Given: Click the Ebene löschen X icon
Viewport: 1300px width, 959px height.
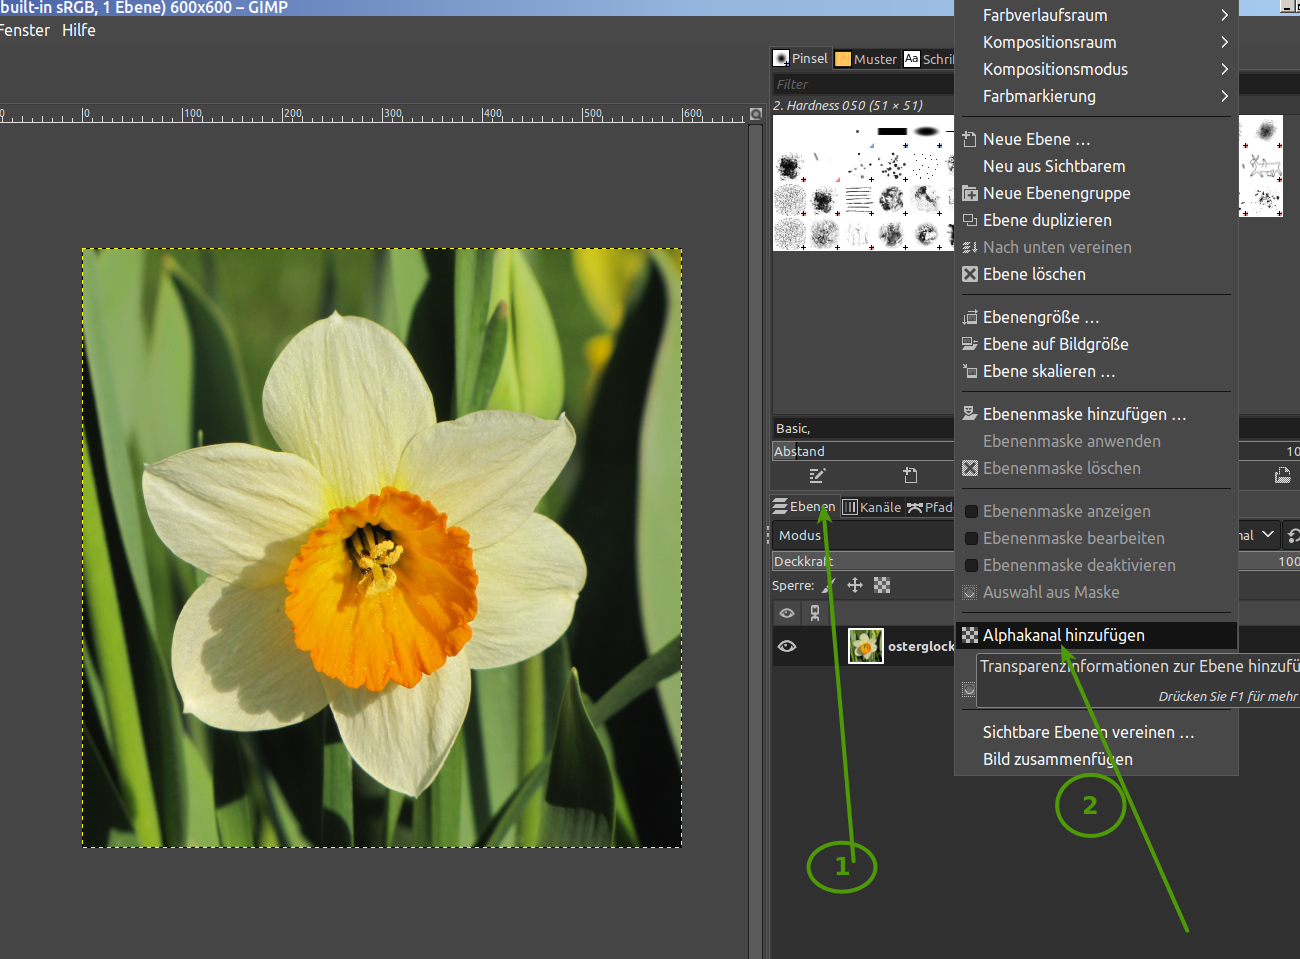Looking at the screenshot, I should (x=969, y=274).
